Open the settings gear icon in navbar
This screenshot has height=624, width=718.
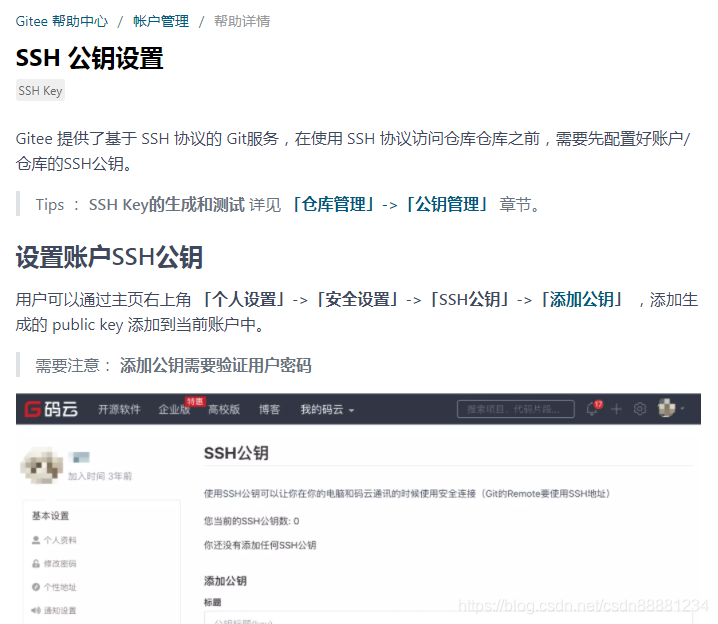tap(640, 409)
